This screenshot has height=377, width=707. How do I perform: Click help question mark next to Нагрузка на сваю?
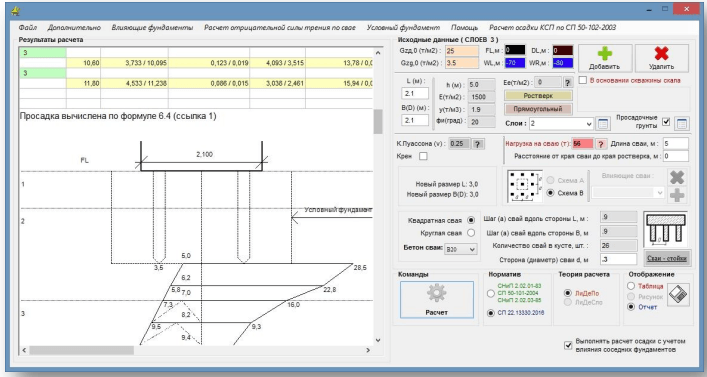(x=601, y=144)
